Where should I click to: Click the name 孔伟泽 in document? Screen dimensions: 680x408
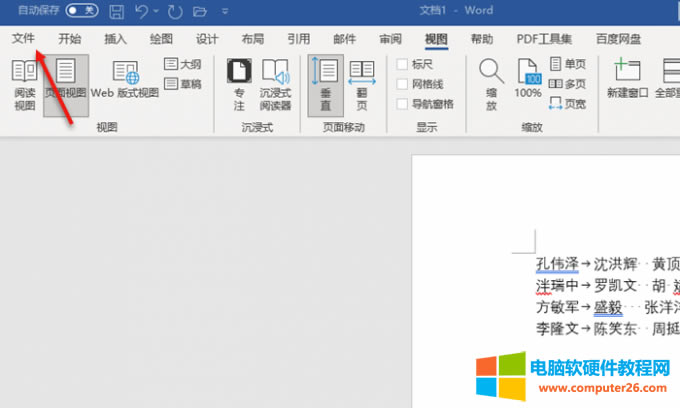pos(557,264)
